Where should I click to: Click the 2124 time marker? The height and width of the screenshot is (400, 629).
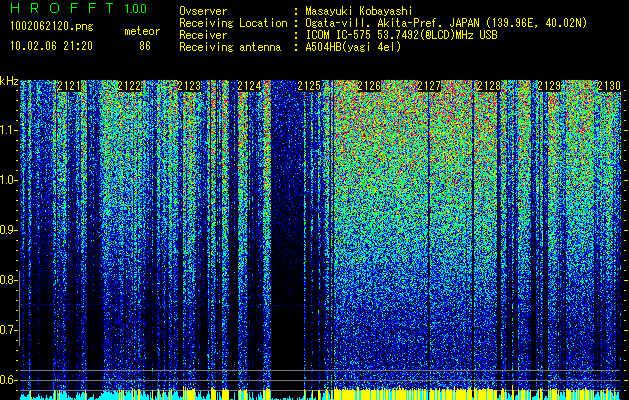pyautogui.click(x=249, y=86)
